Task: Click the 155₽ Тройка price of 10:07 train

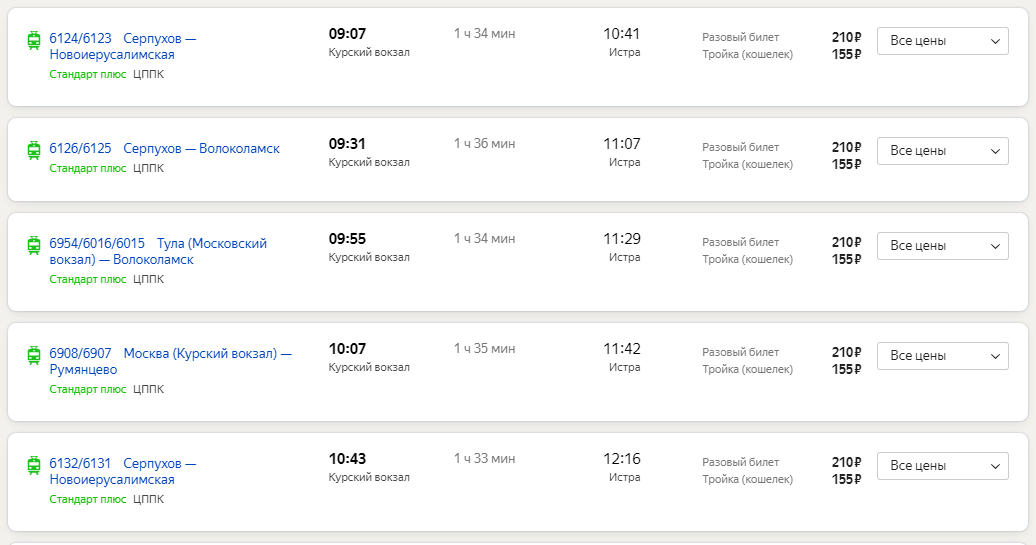Action: pyautogui.click(x=846, y=369)
